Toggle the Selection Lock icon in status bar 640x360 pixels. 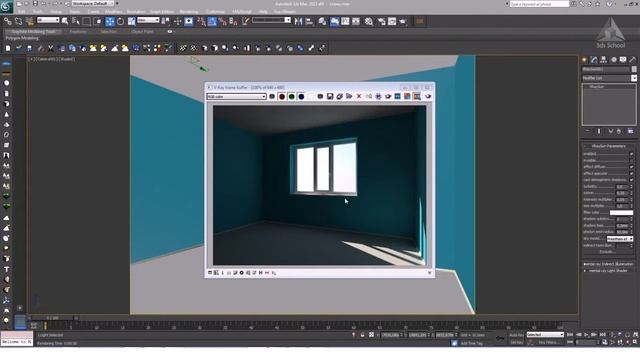(x=362, y=335)
